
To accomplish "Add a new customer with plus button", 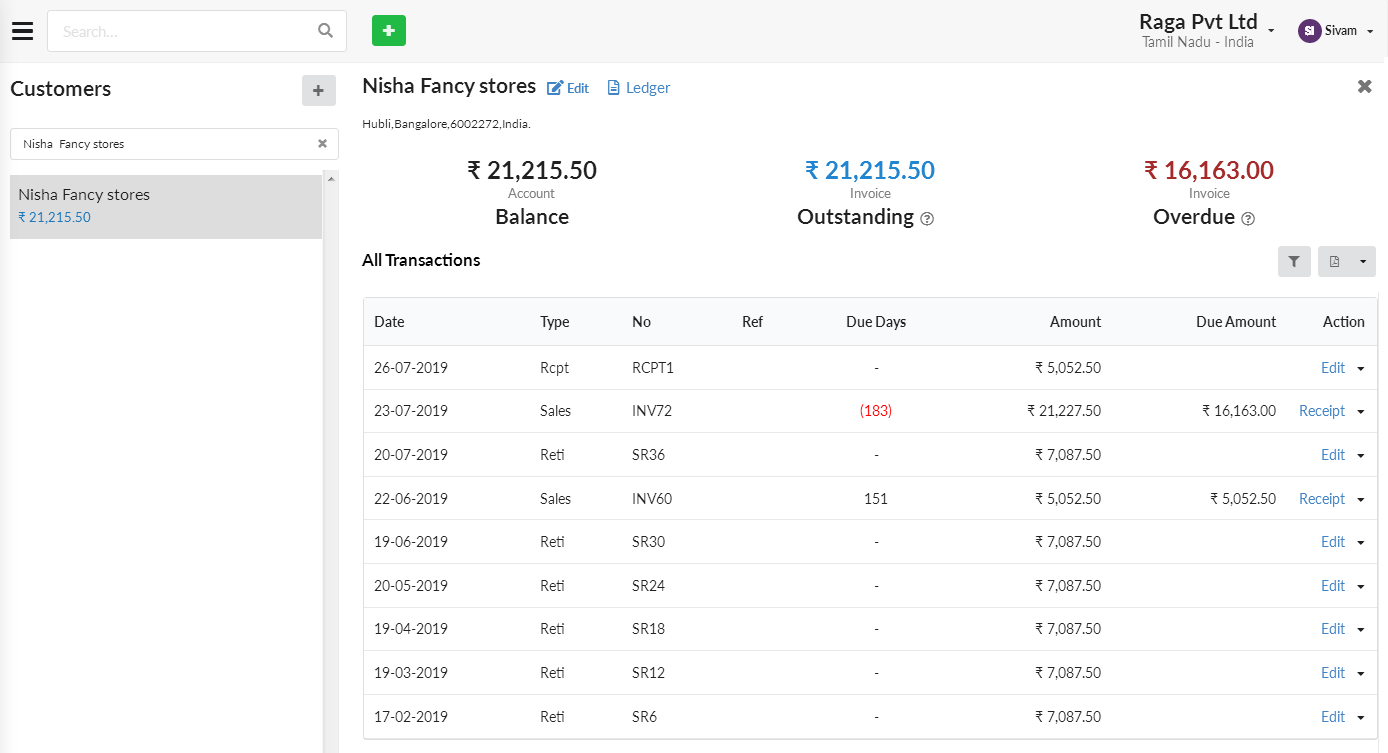I will point(318,91).
